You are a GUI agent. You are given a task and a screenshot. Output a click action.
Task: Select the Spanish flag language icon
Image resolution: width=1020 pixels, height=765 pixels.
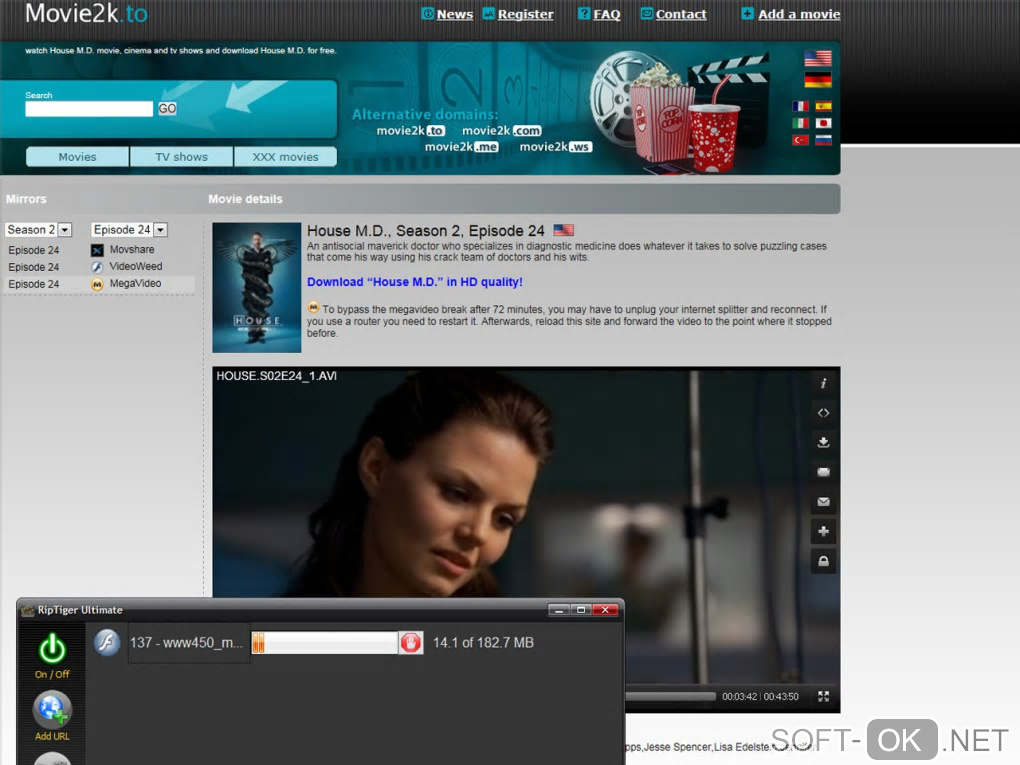(824, 106)
